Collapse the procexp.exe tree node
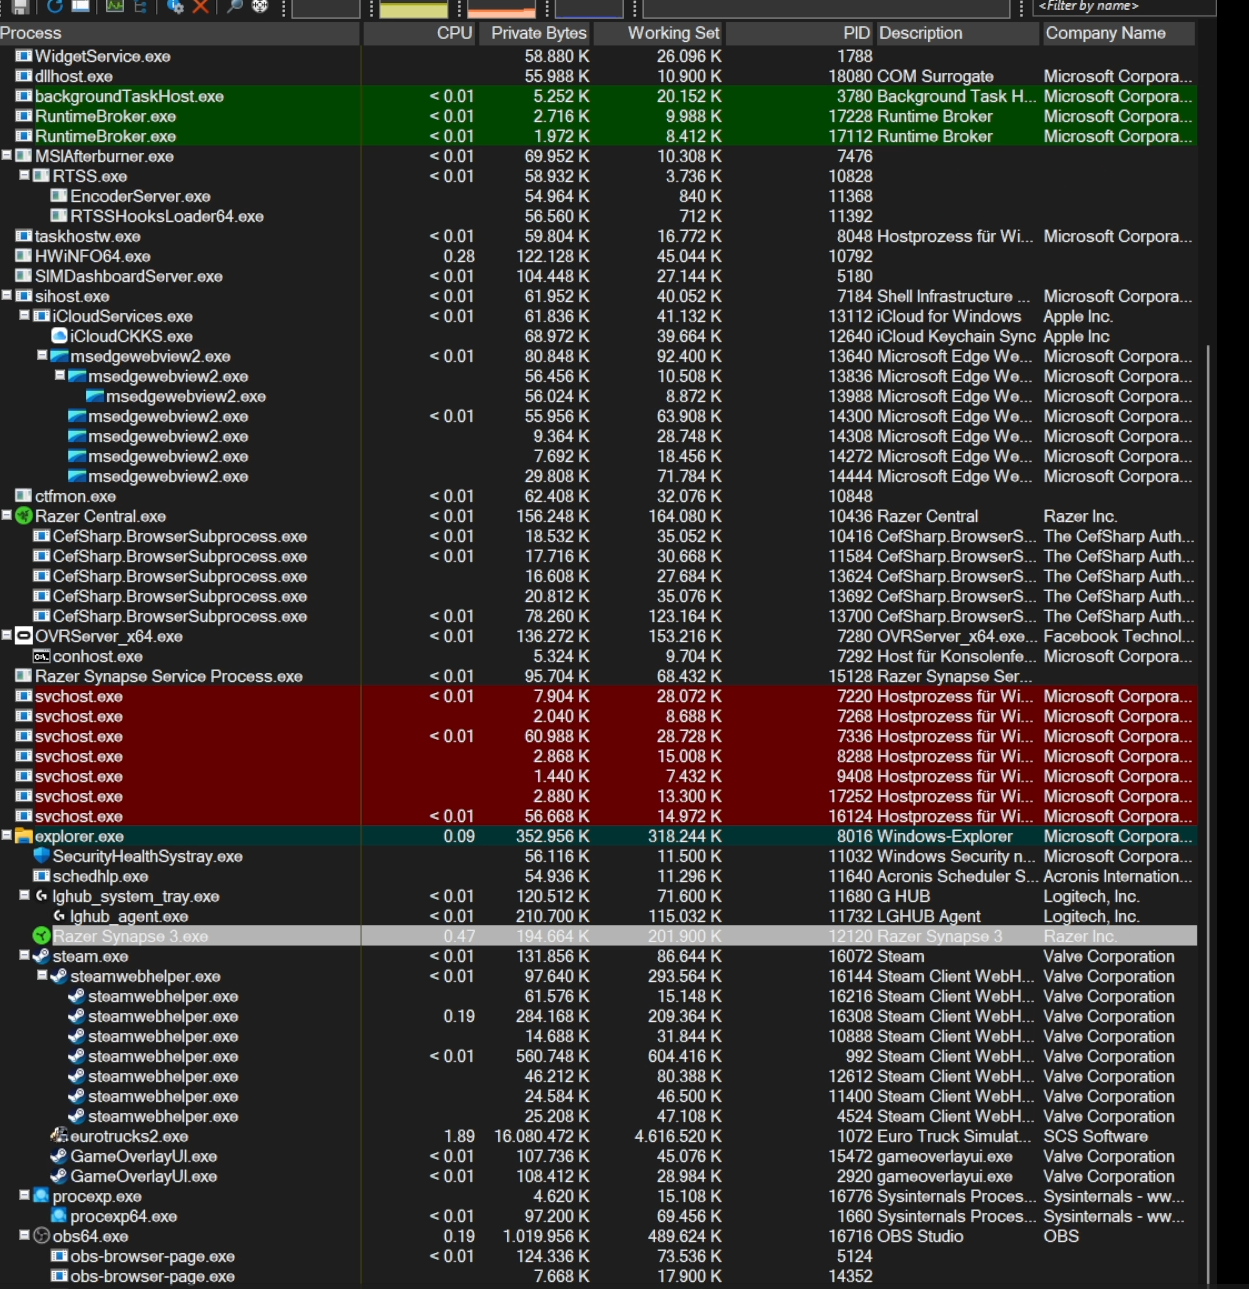Screen dimensions: 1249x1289 point(24,1195)
